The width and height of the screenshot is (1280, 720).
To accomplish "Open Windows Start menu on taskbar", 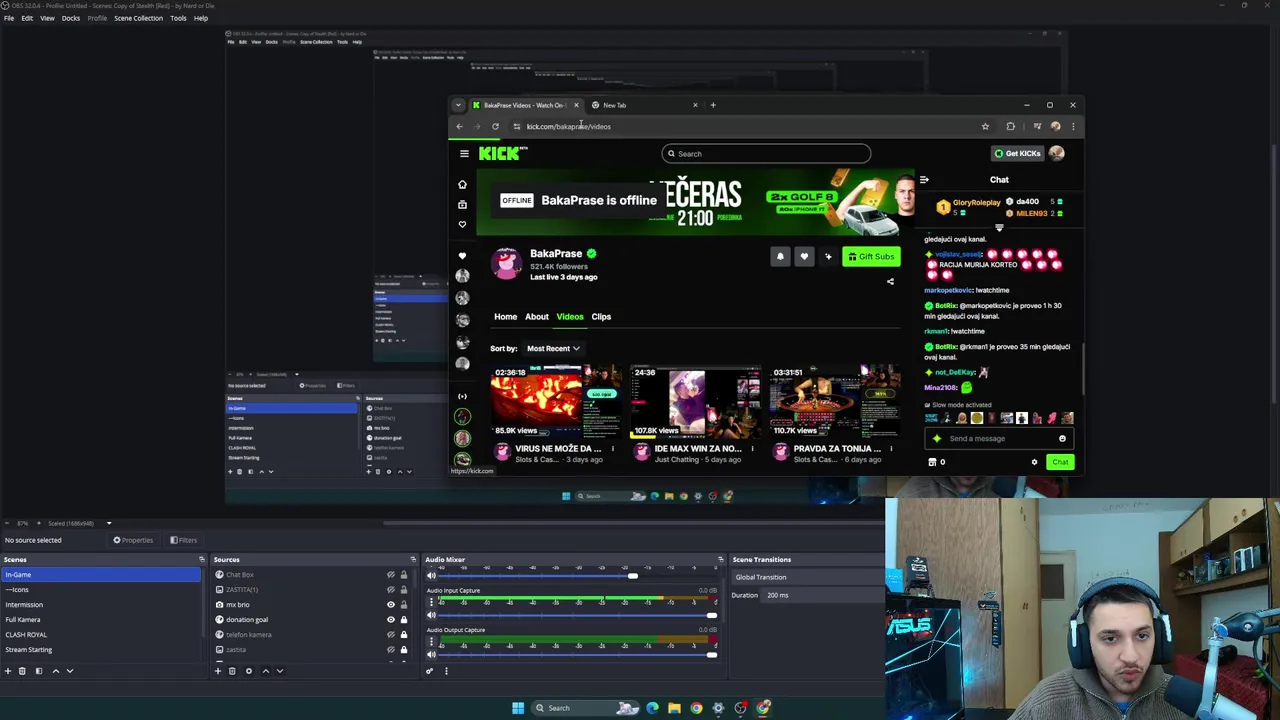I will [518, 708].
